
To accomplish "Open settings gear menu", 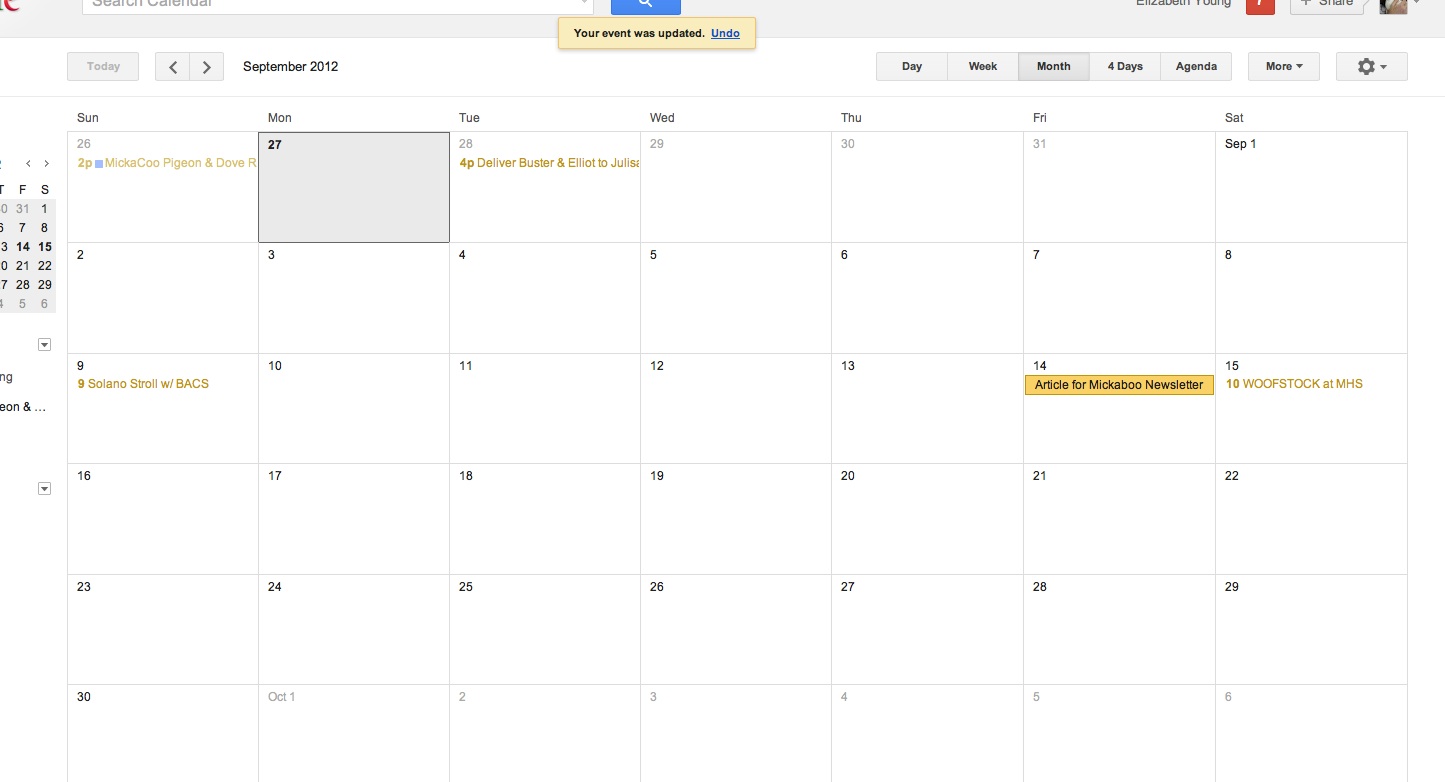I will (x=1371, y=67).
